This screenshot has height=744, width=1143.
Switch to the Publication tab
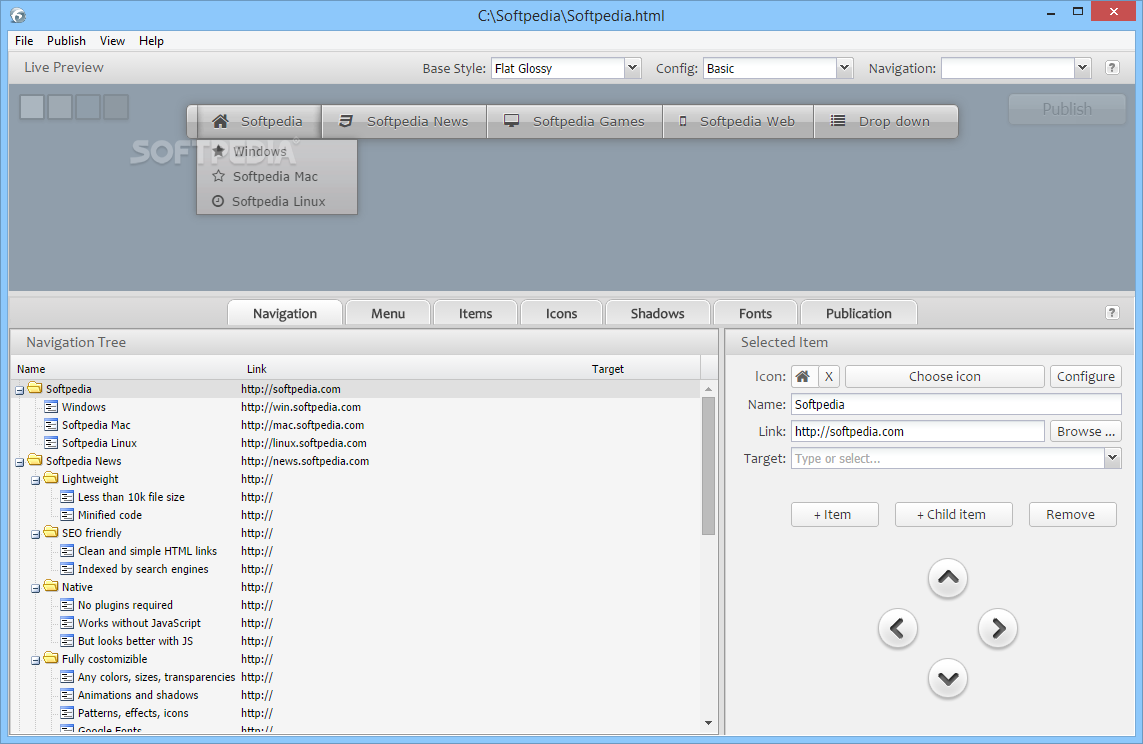coord(859,313)
